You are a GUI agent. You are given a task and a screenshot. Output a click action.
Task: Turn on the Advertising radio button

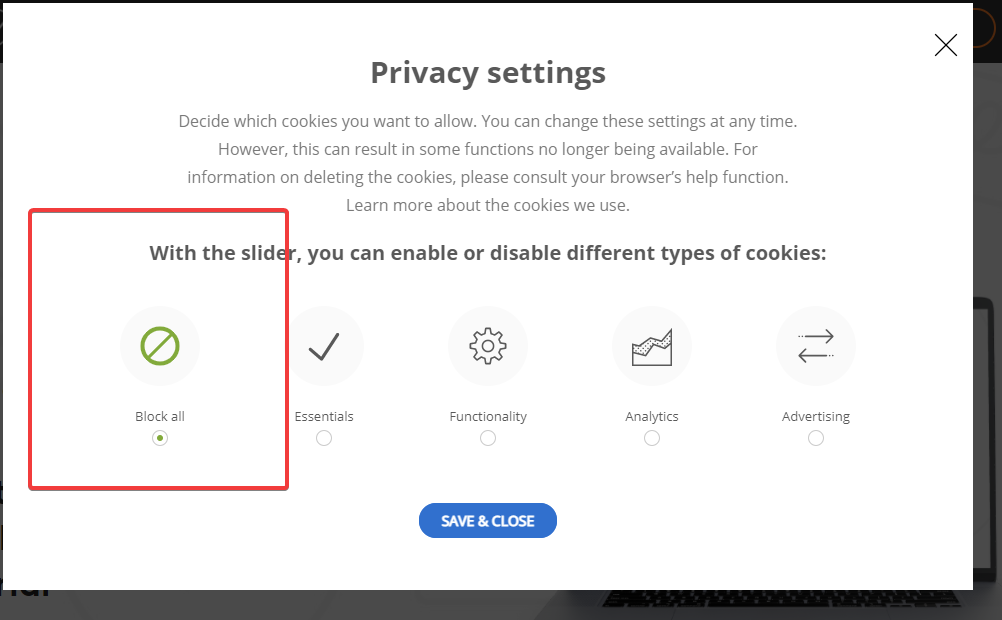tap(815, 438)
